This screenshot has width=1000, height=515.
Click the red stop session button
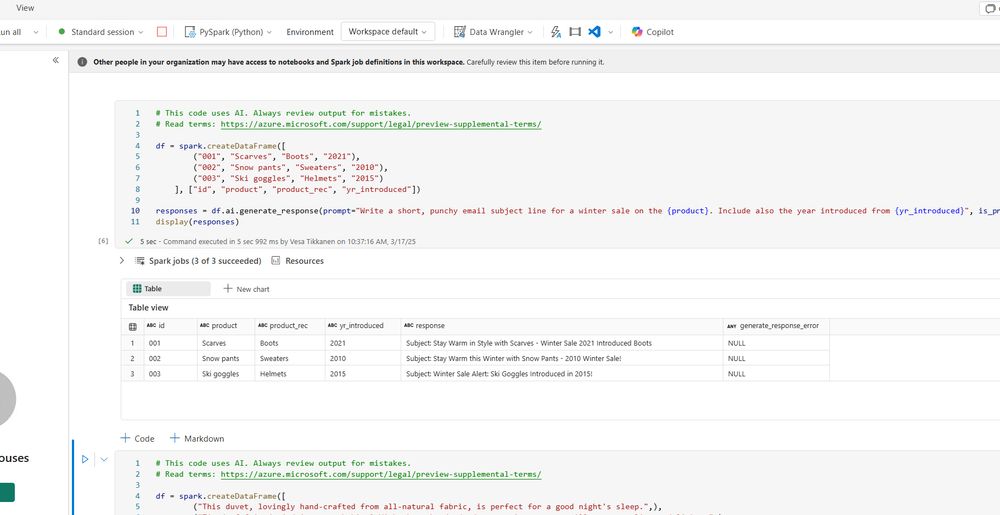click(162, 32)
